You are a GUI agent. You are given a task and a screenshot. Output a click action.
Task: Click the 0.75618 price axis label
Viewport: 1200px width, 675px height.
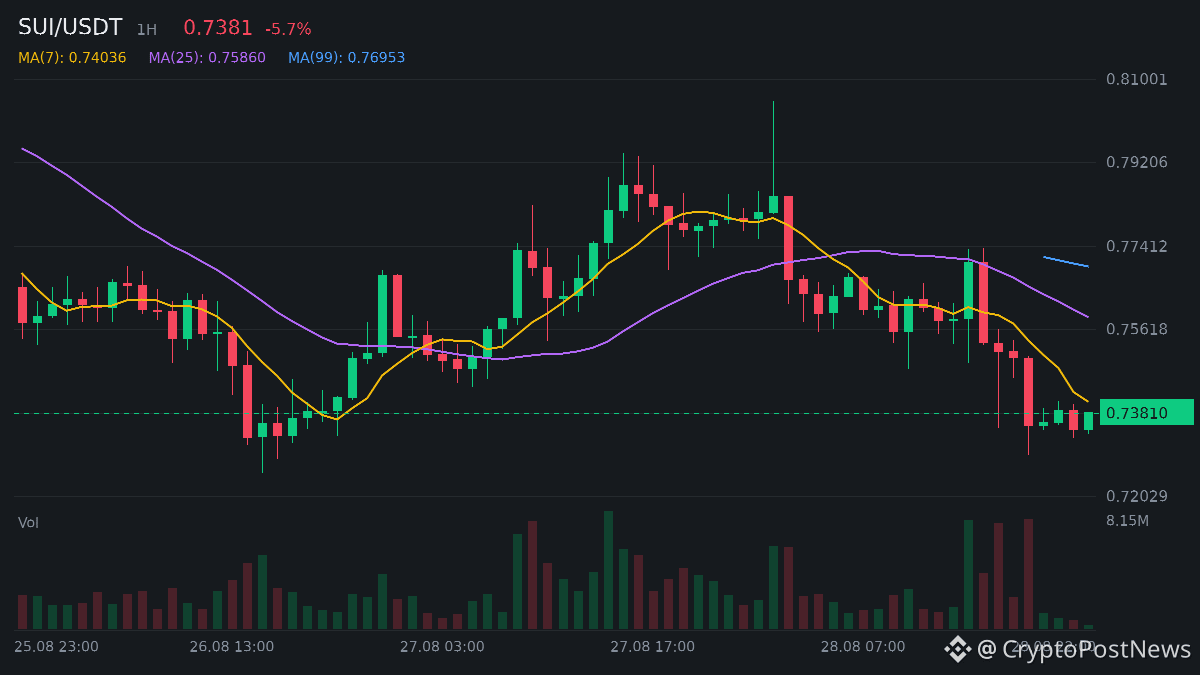pyautogui.click(x=1137, y=329)
